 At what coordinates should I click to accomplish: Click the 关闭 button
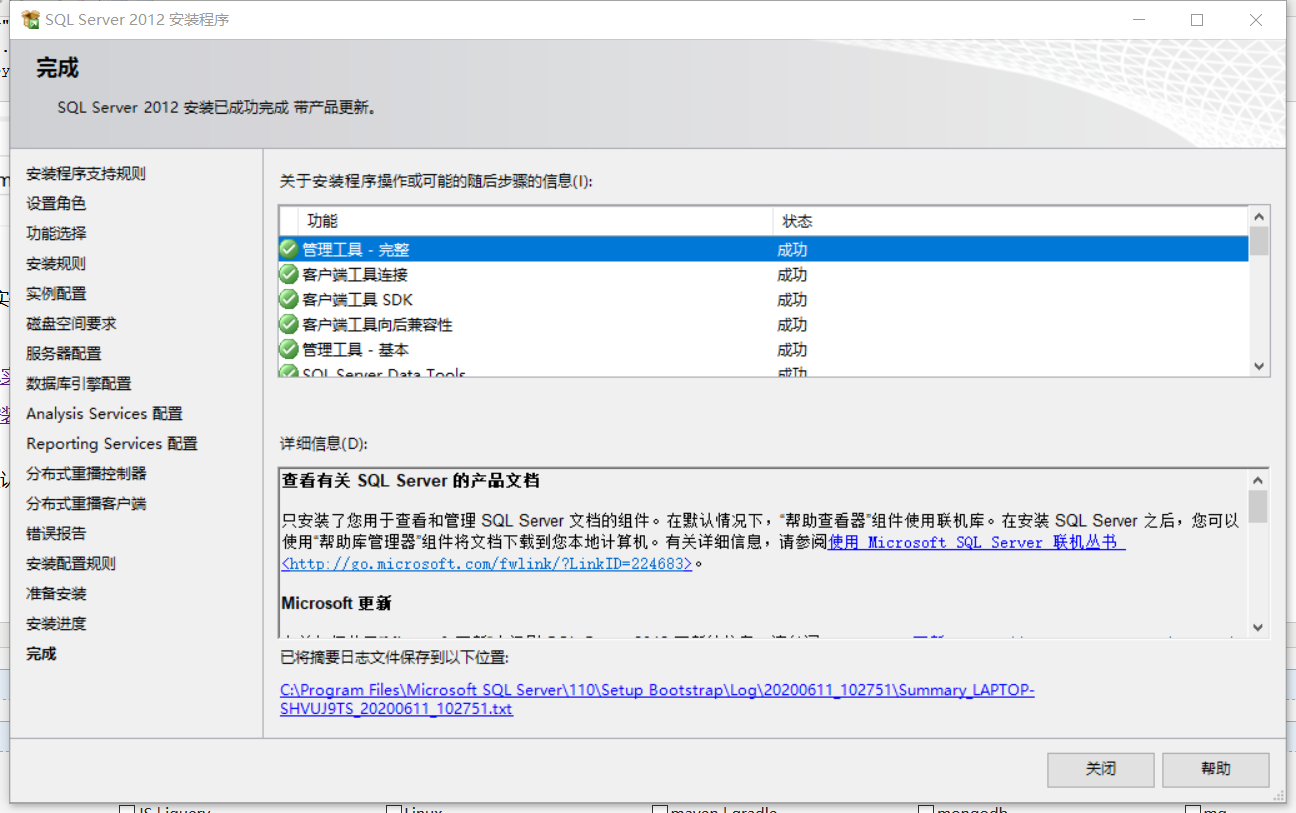coord(1101,769)
